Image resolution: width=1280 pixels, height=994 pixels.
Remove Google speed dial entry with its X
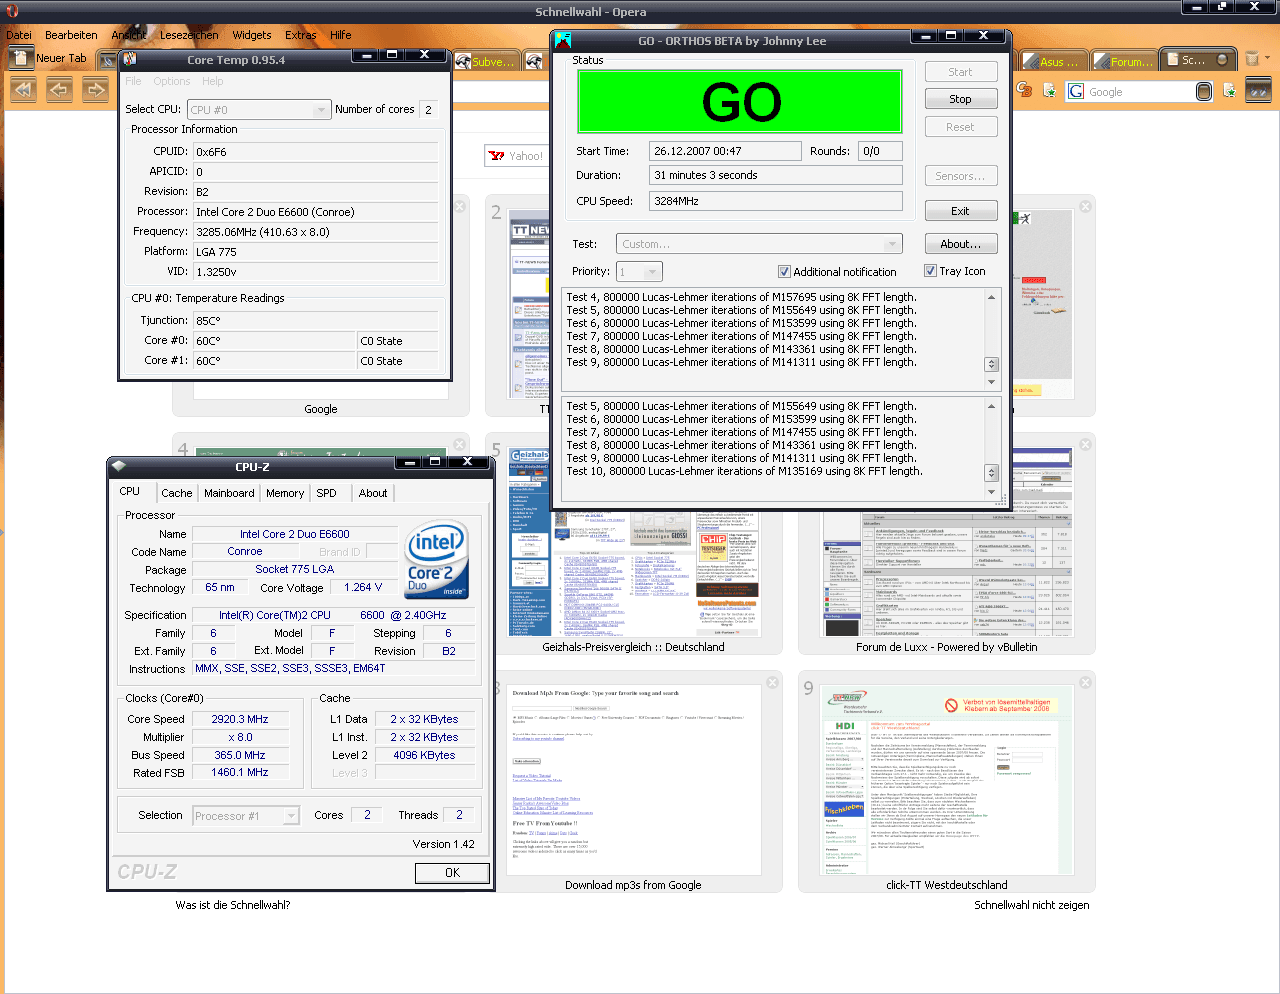click(460, 206)
